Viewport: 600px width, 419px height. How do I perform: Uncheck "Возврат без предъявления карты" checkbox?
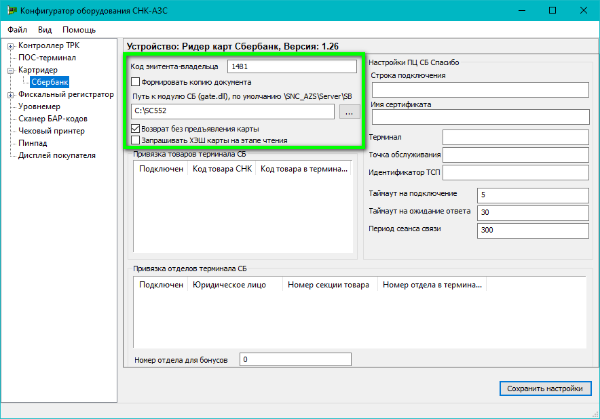point(135,129)
